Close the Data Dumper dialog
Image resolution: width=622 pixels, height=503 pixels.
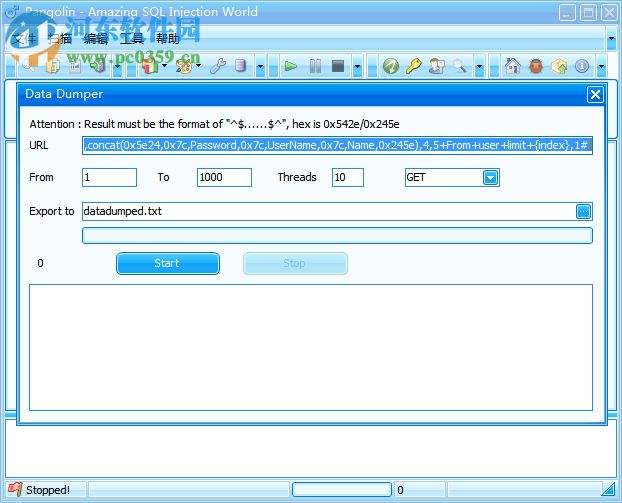pos(595,94)
